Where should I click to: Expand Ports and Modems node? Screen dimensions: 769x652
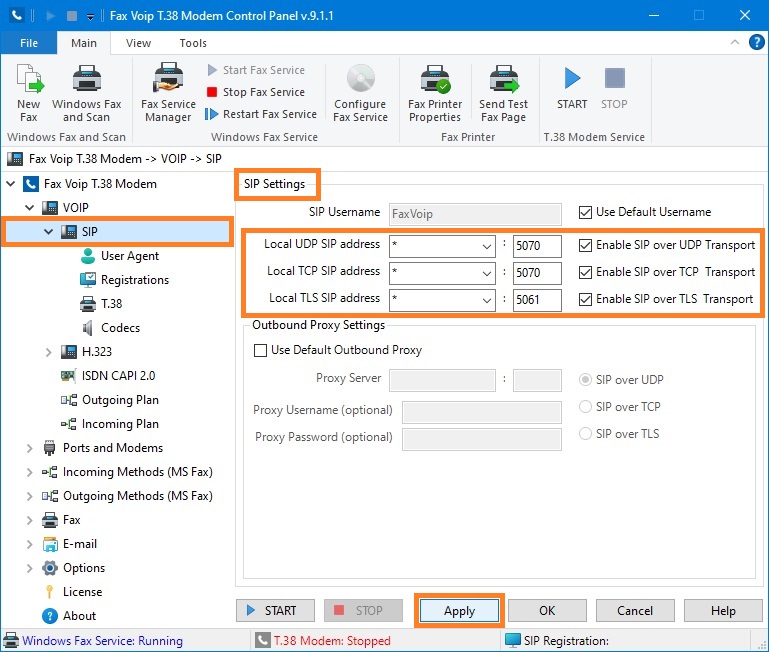(x=30, y=448)
